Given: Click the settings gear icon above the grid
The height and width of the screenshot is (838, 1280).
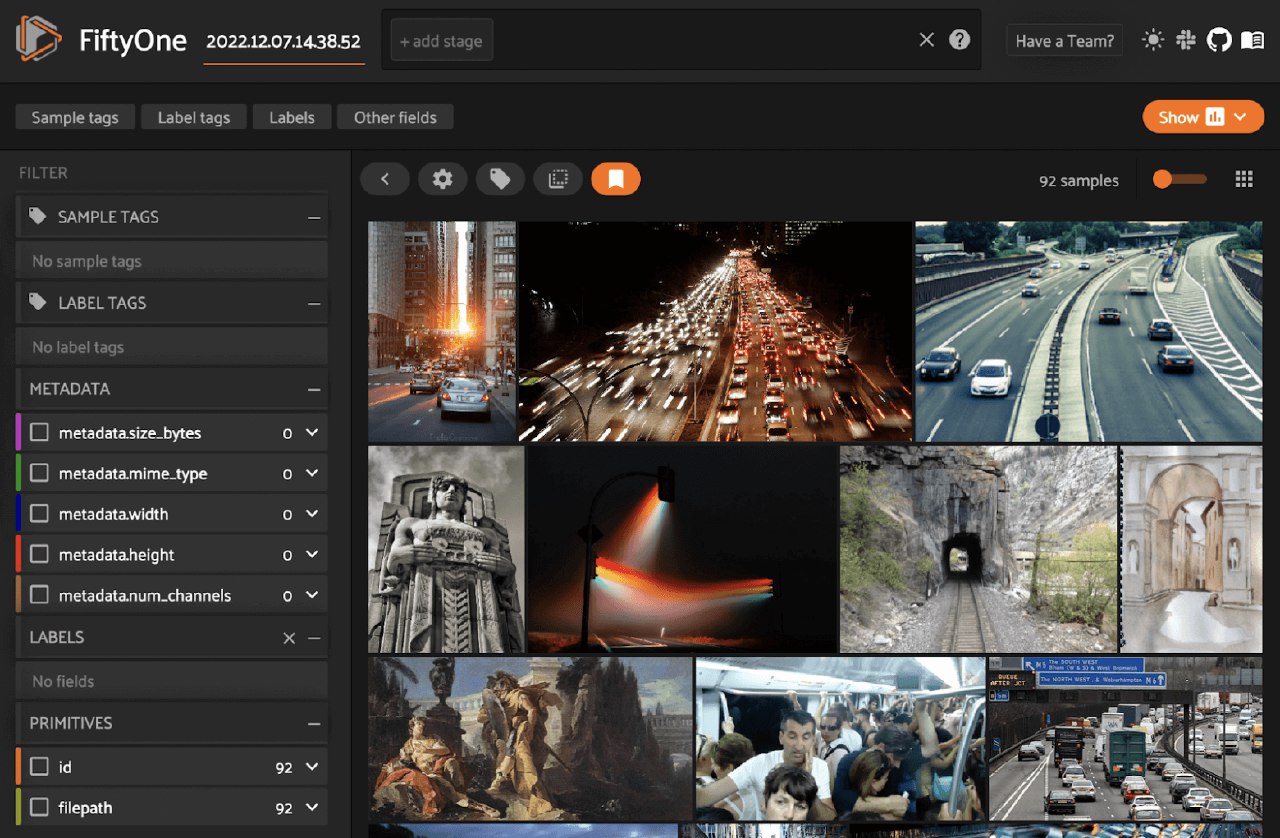Looking at the screenshot, I should pos(442,179).
